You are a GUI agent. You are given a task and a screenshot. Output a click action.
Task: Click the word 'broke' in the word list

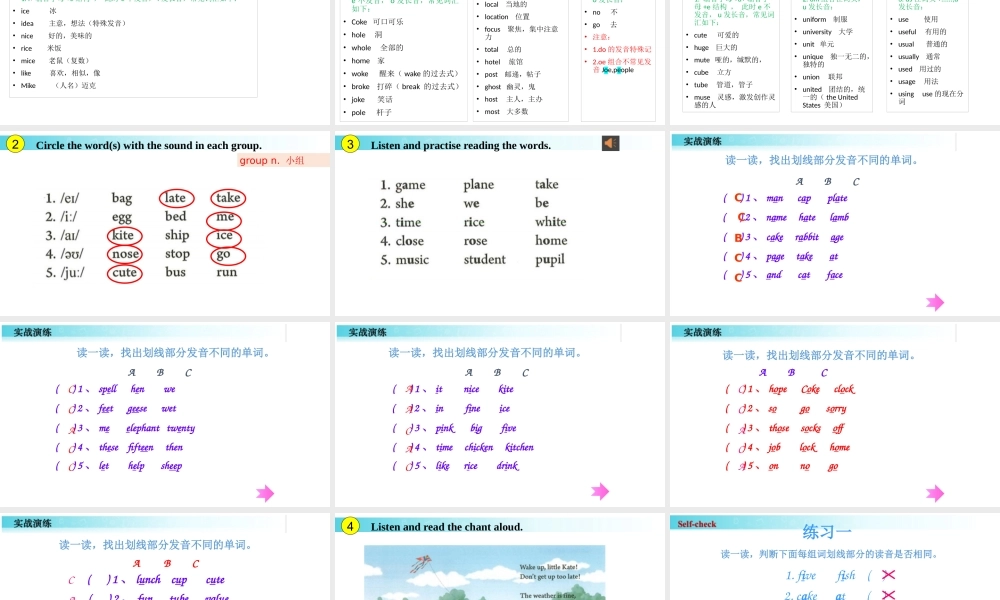tap(360, 87)
